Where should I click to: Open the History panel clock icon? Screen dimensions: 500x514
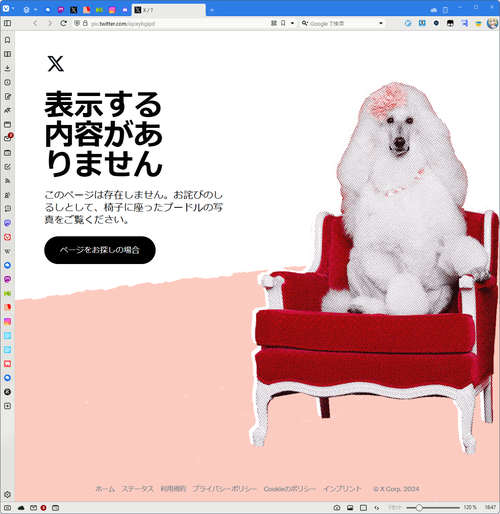(x=7, y=82)
